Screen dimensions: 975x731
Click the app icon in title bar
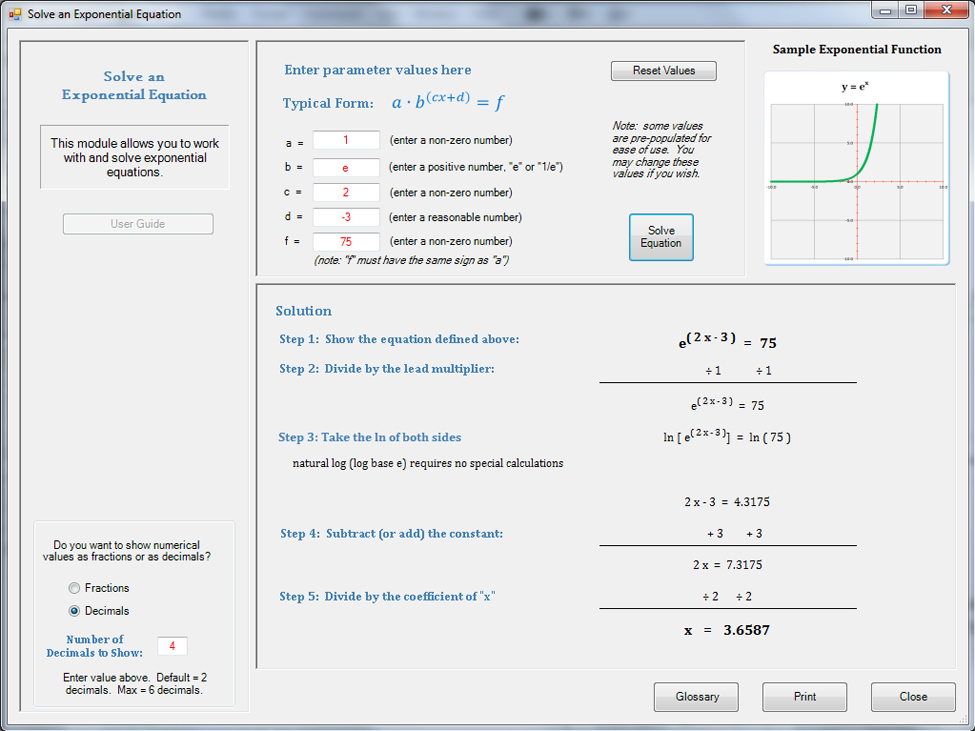point(14,14)
